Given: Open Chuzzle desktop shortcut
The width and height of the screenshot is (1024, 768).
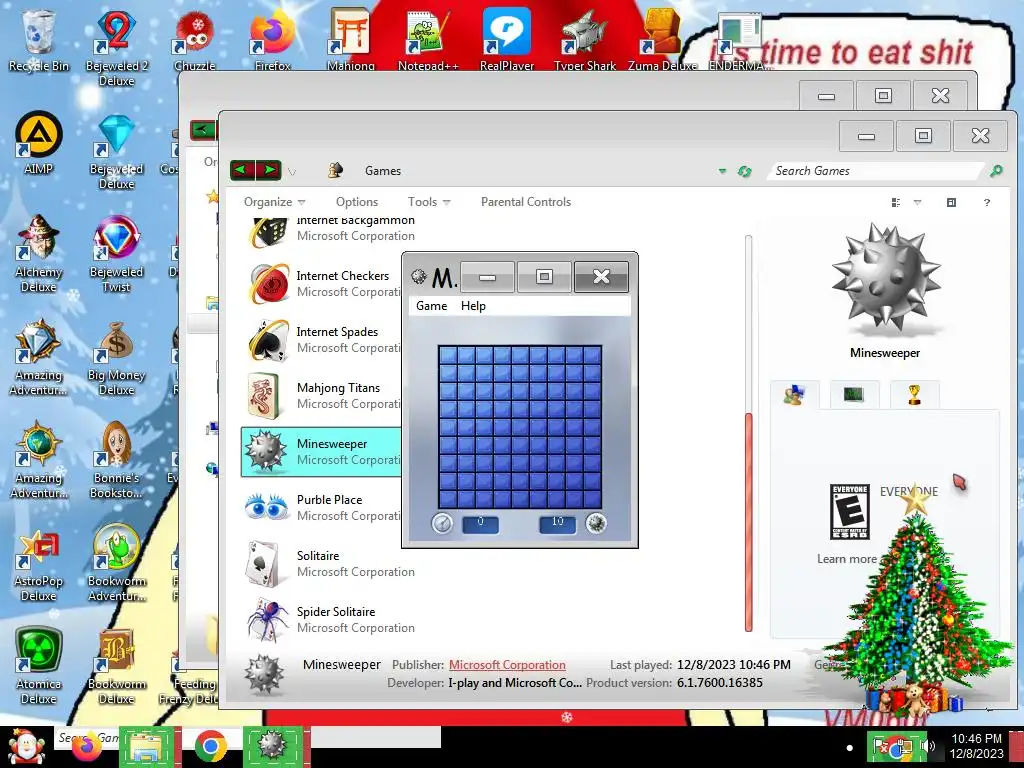Looking at the screenshot, I should pos(194,40).
